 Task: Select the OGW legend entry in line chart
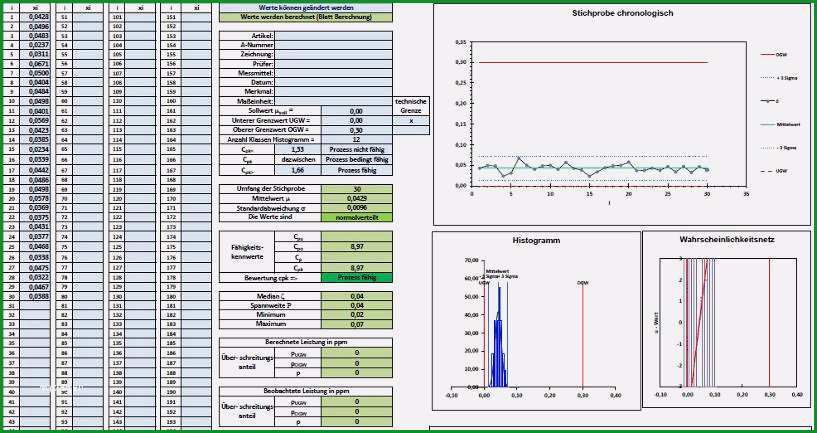click(772, 54)
